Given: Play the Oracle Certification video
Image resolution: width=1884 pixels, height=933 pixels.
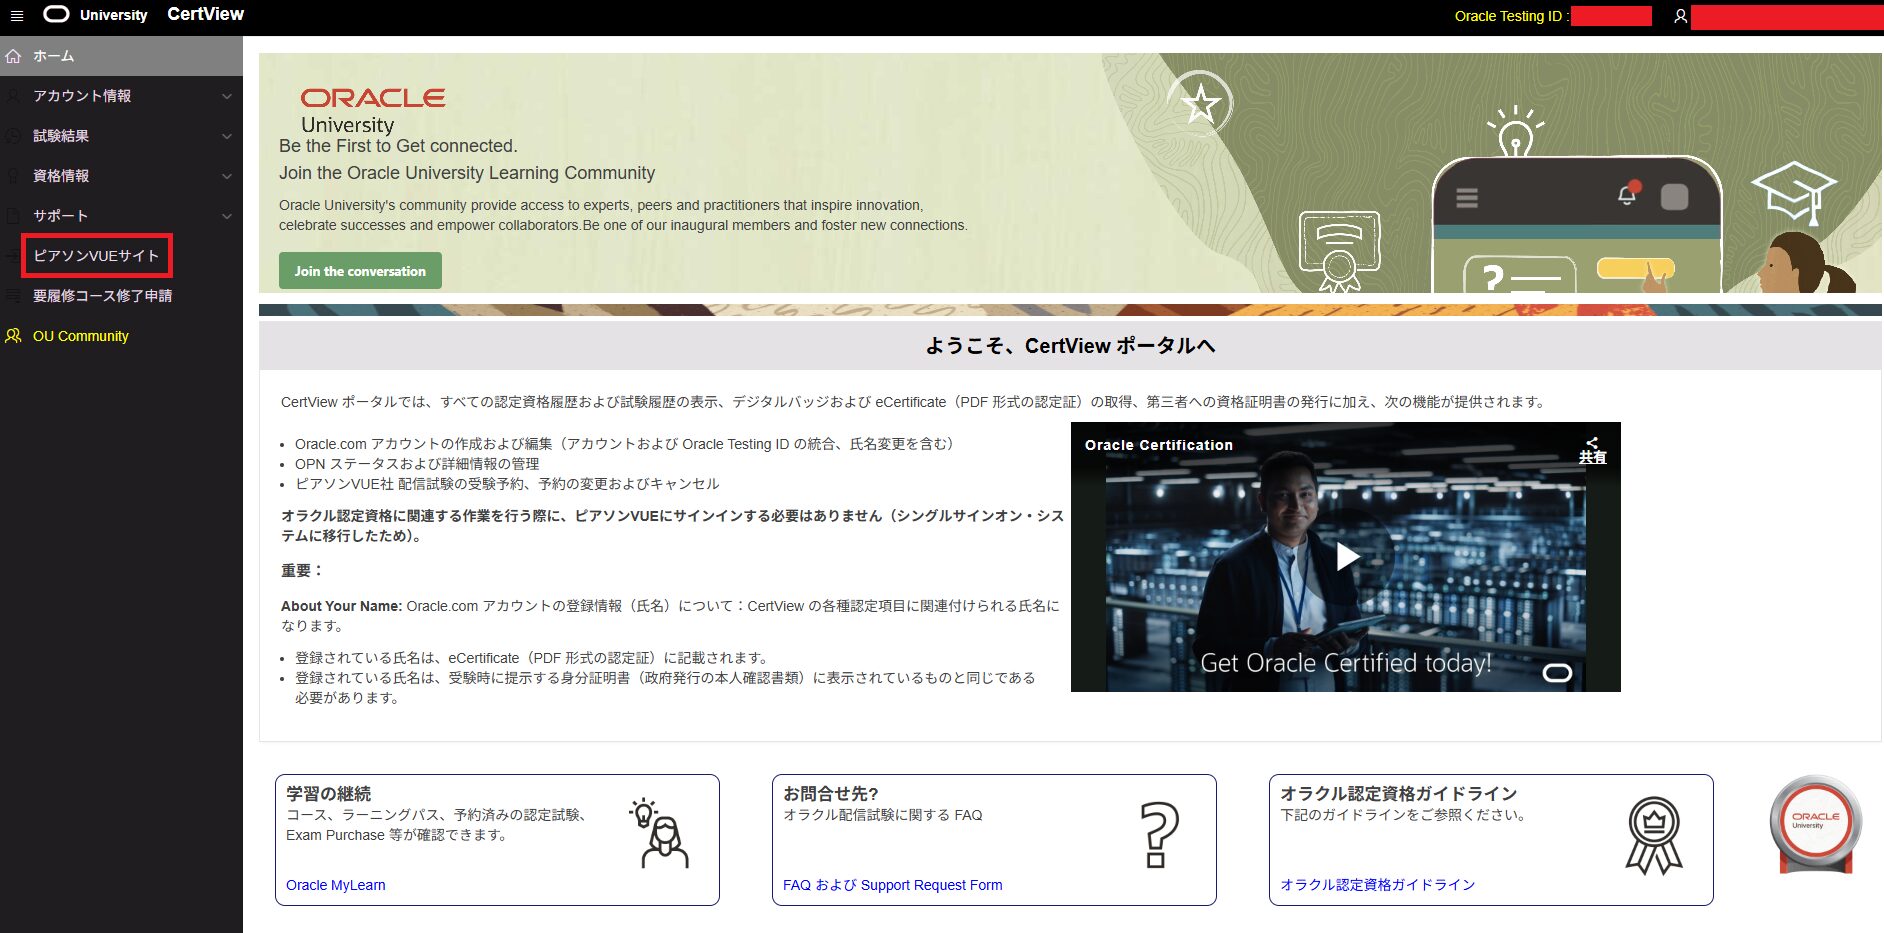Looking at the screenshot, I should [1347, 556].
